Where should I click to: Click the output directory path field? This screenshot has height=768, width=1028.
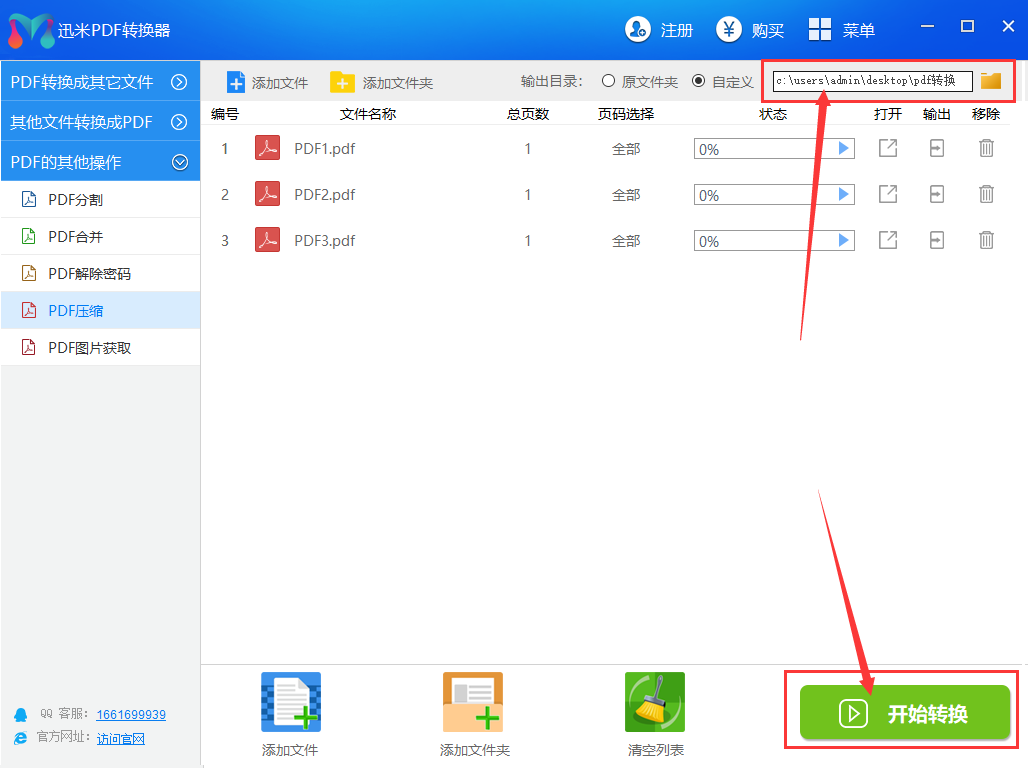pyautogui.click(x=872, y=81)
